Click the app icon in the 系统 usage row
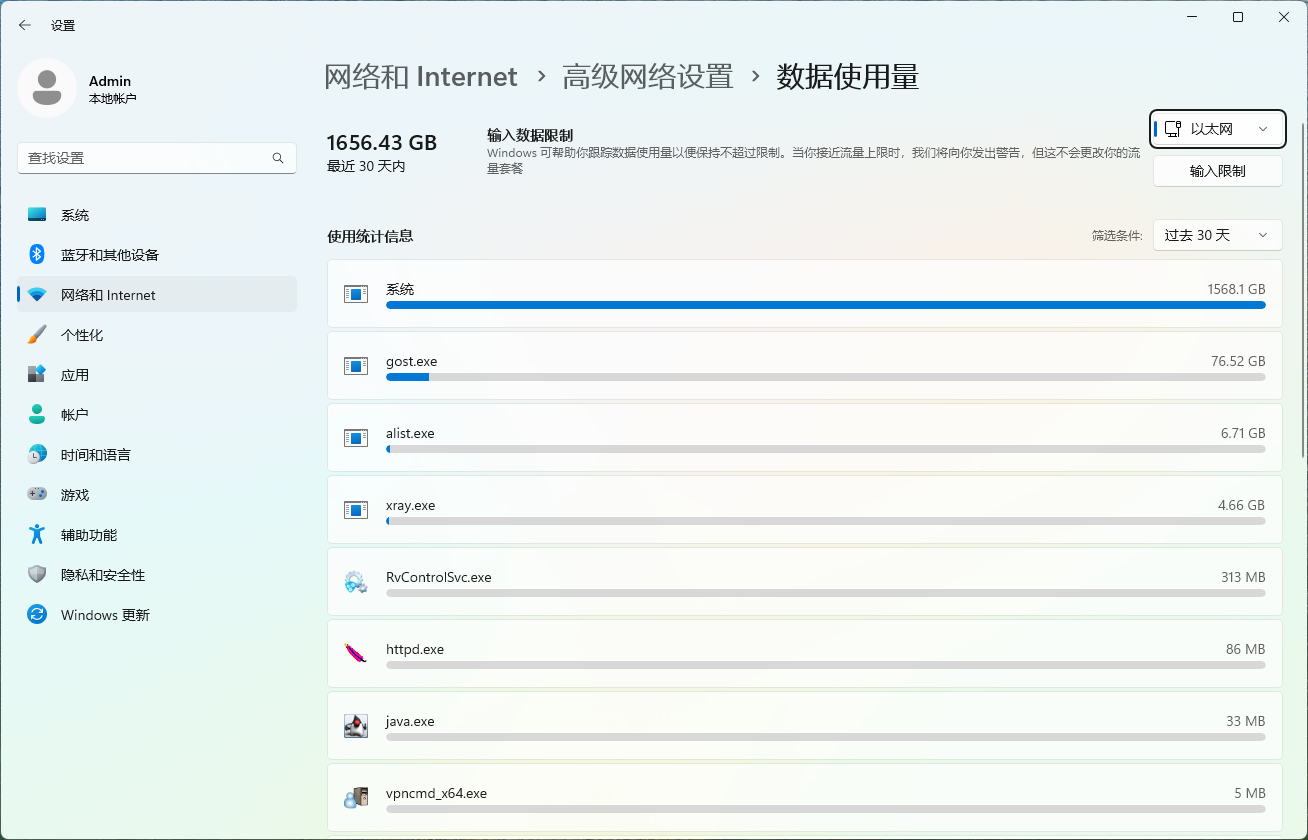The image size is (1308, 840). pyautogui.click(x=356, y=294)
